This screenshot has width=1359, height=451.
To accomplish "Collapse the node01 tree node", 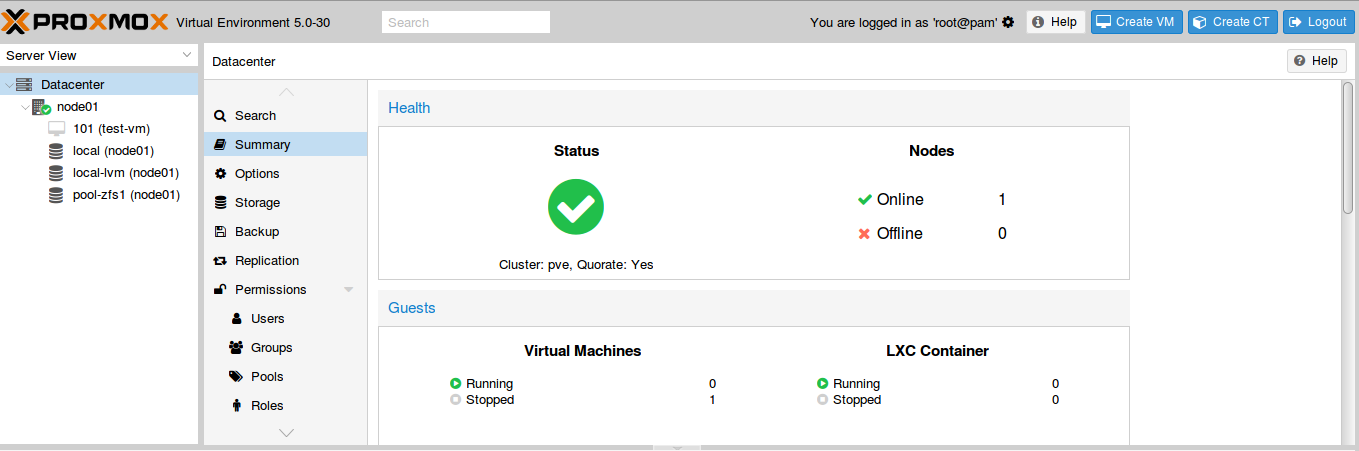I will [x=25, y=107].
